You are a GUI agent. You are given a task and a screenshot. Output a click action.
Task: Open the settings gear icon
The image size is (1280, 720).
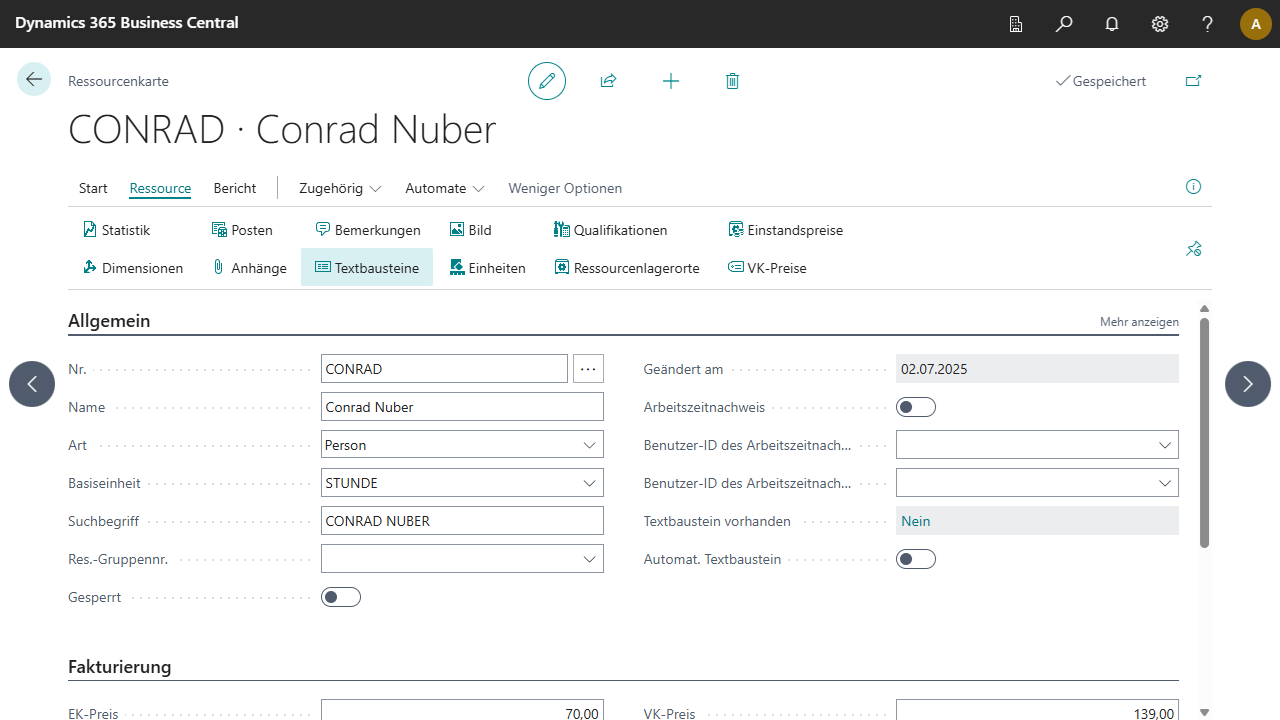[x=1160, y=24]
